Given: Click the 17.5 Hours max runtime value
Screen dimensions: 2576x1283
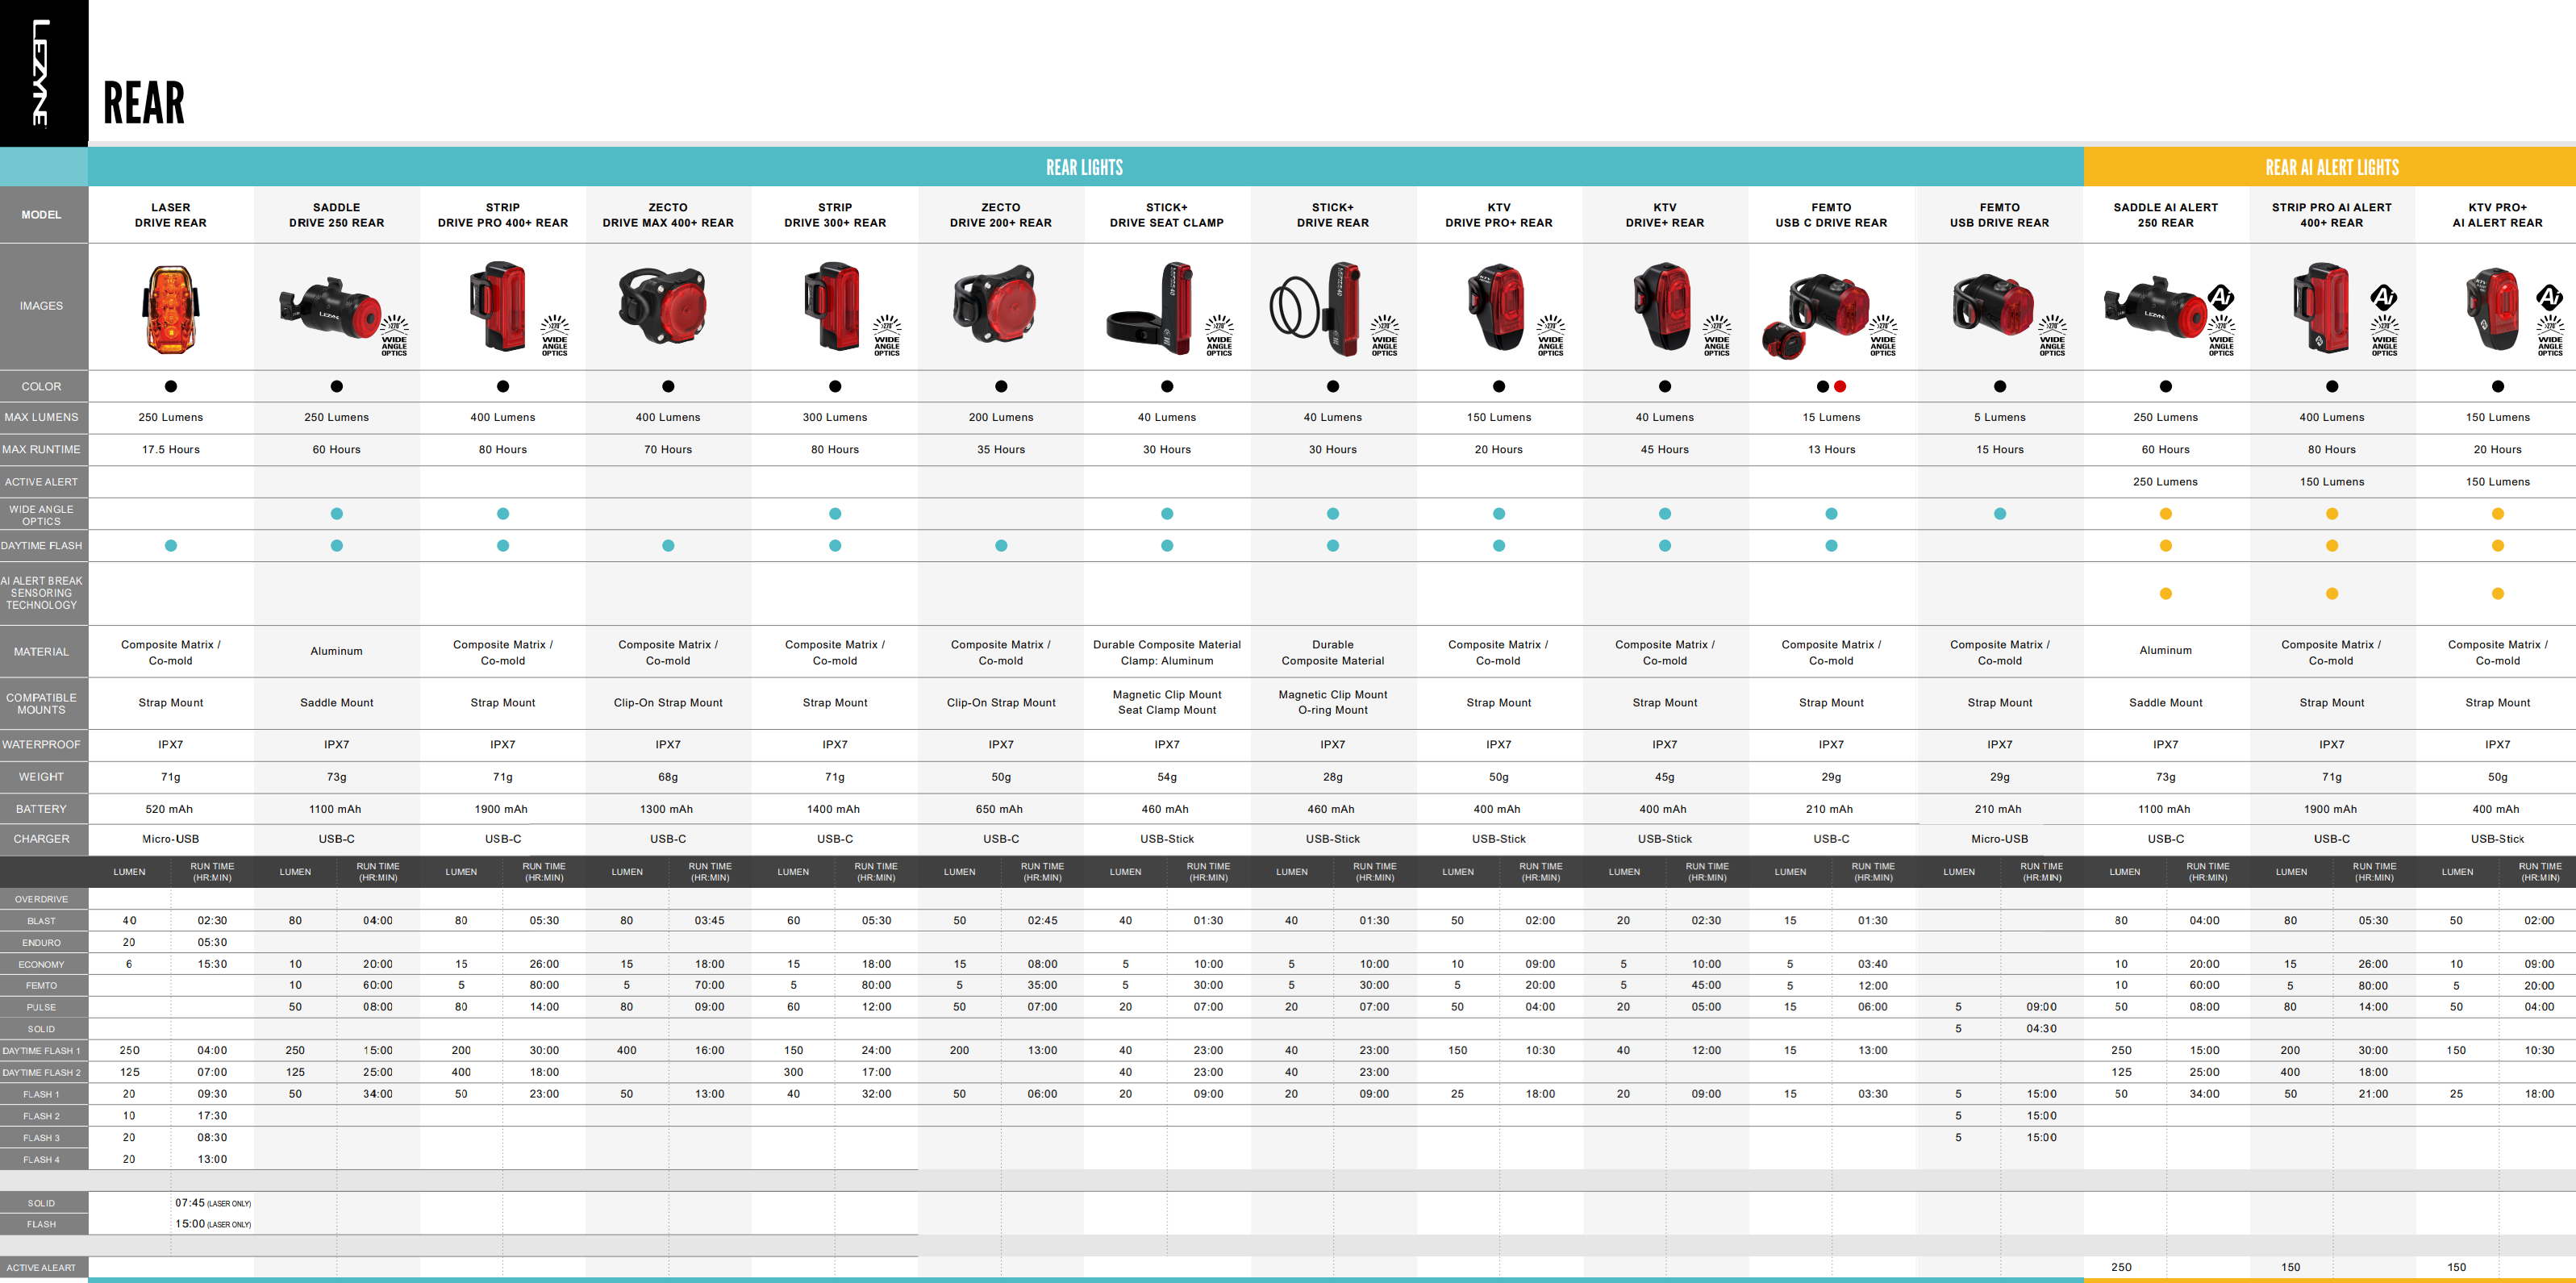Looking at the screenshot, I should point(171,450).
